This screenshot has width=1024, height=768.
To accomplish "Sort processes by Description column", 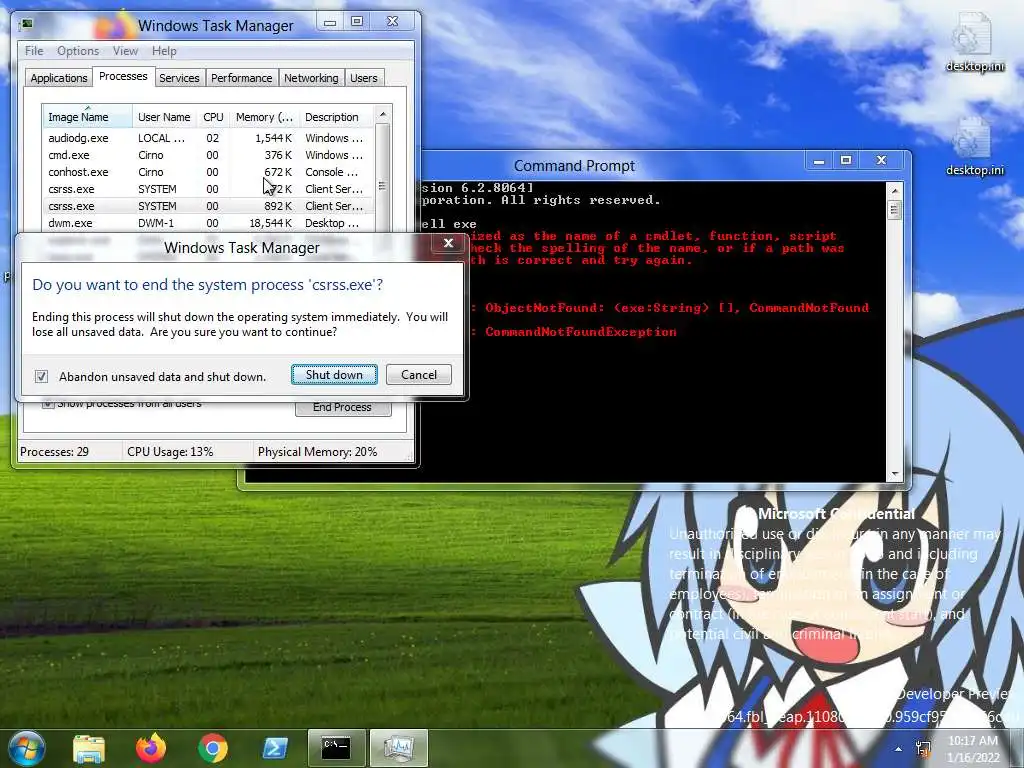I will tap(336, 117).
